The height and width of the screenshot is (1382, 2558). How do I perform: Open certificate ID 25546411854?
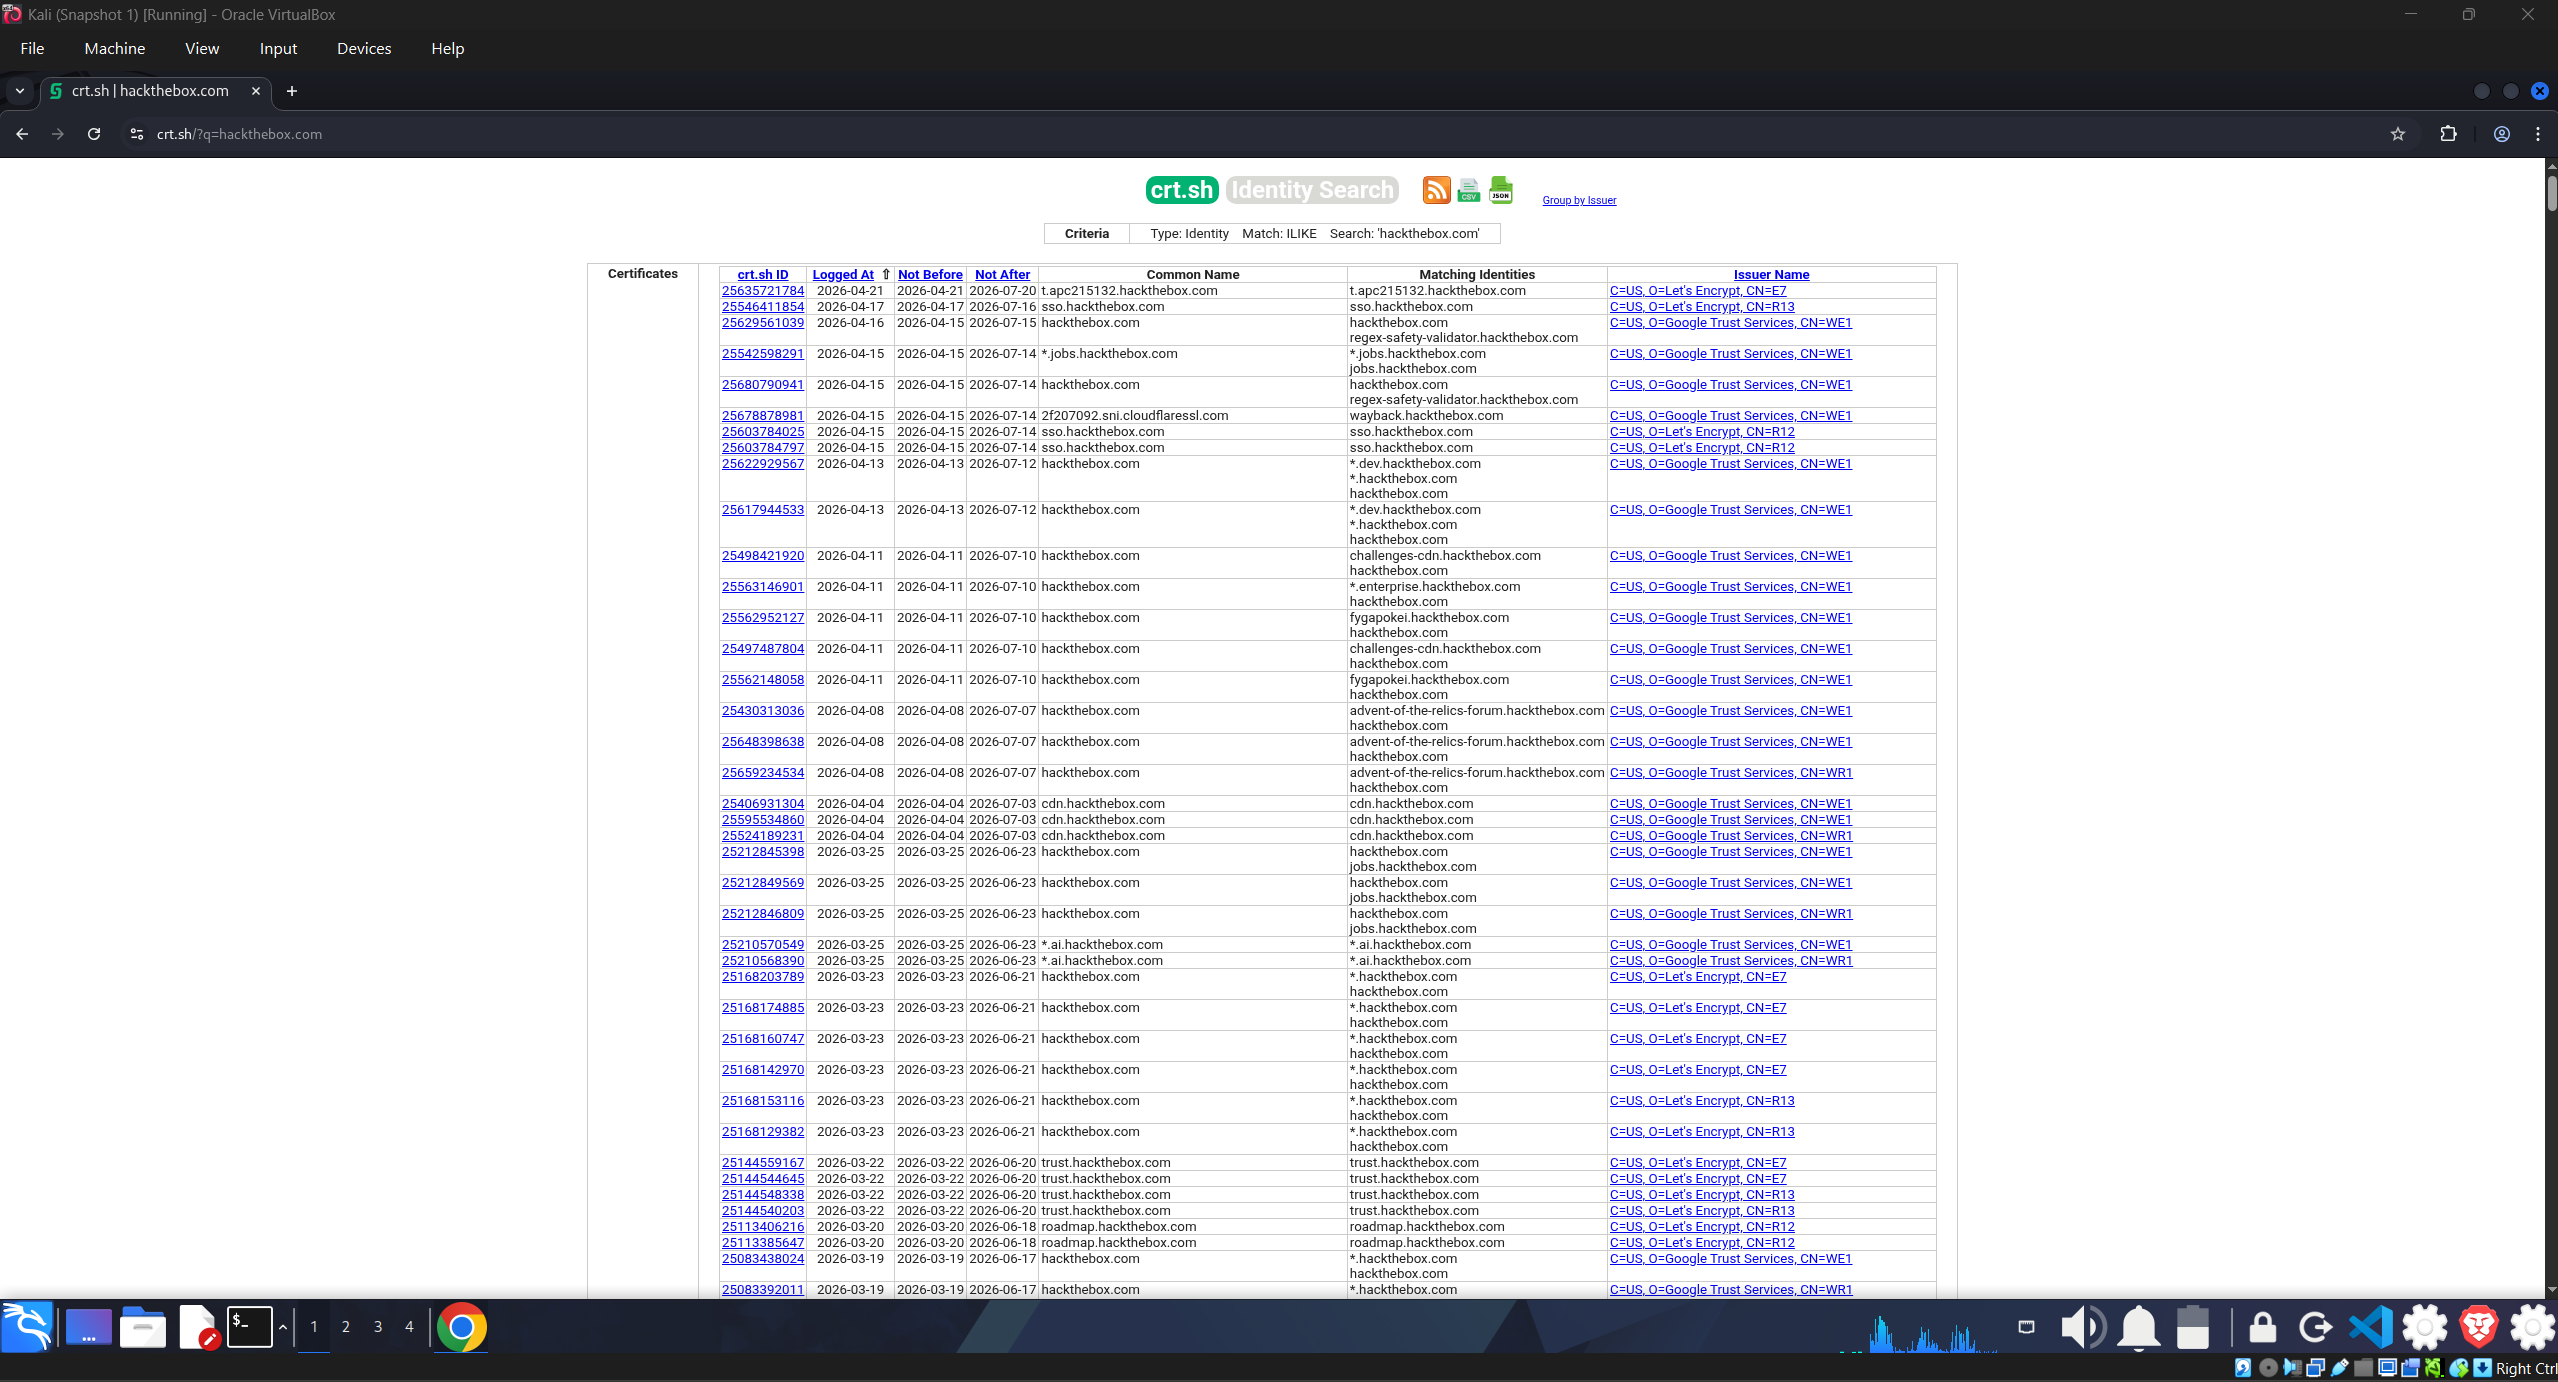tap(762, 307)
